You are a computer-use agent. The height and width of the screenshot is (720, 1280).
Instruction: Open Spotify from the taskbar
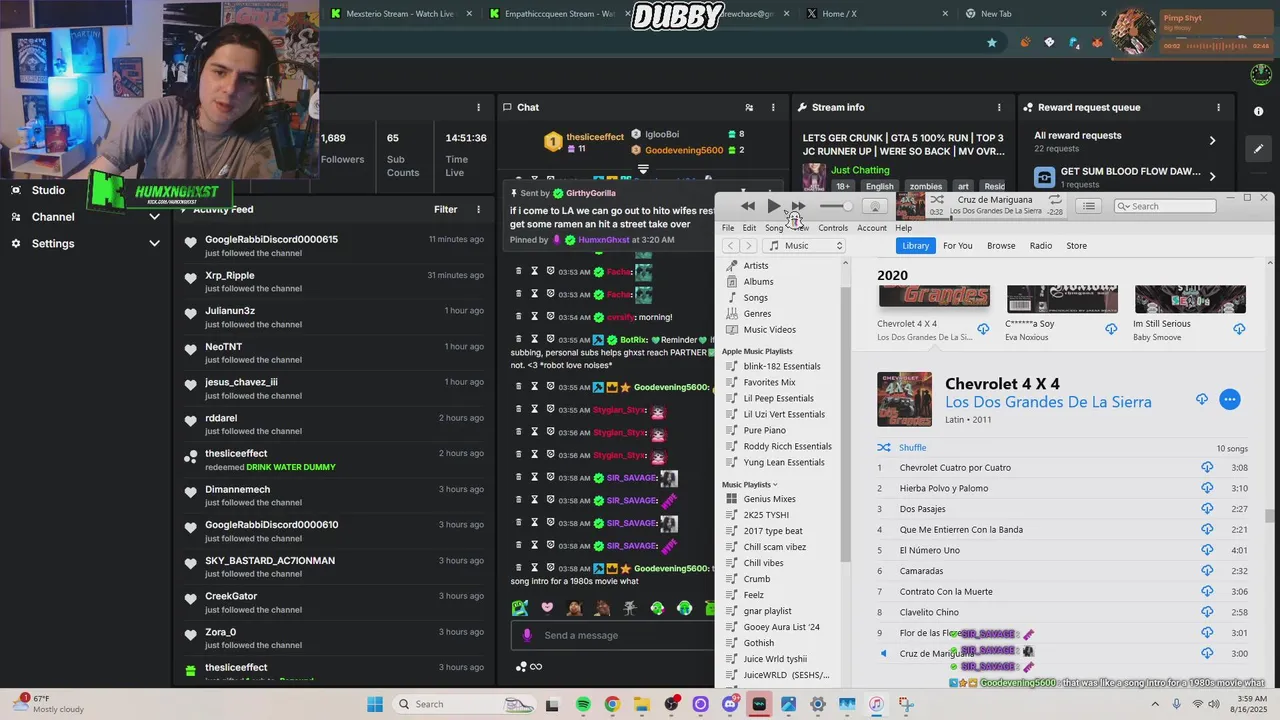583,704
